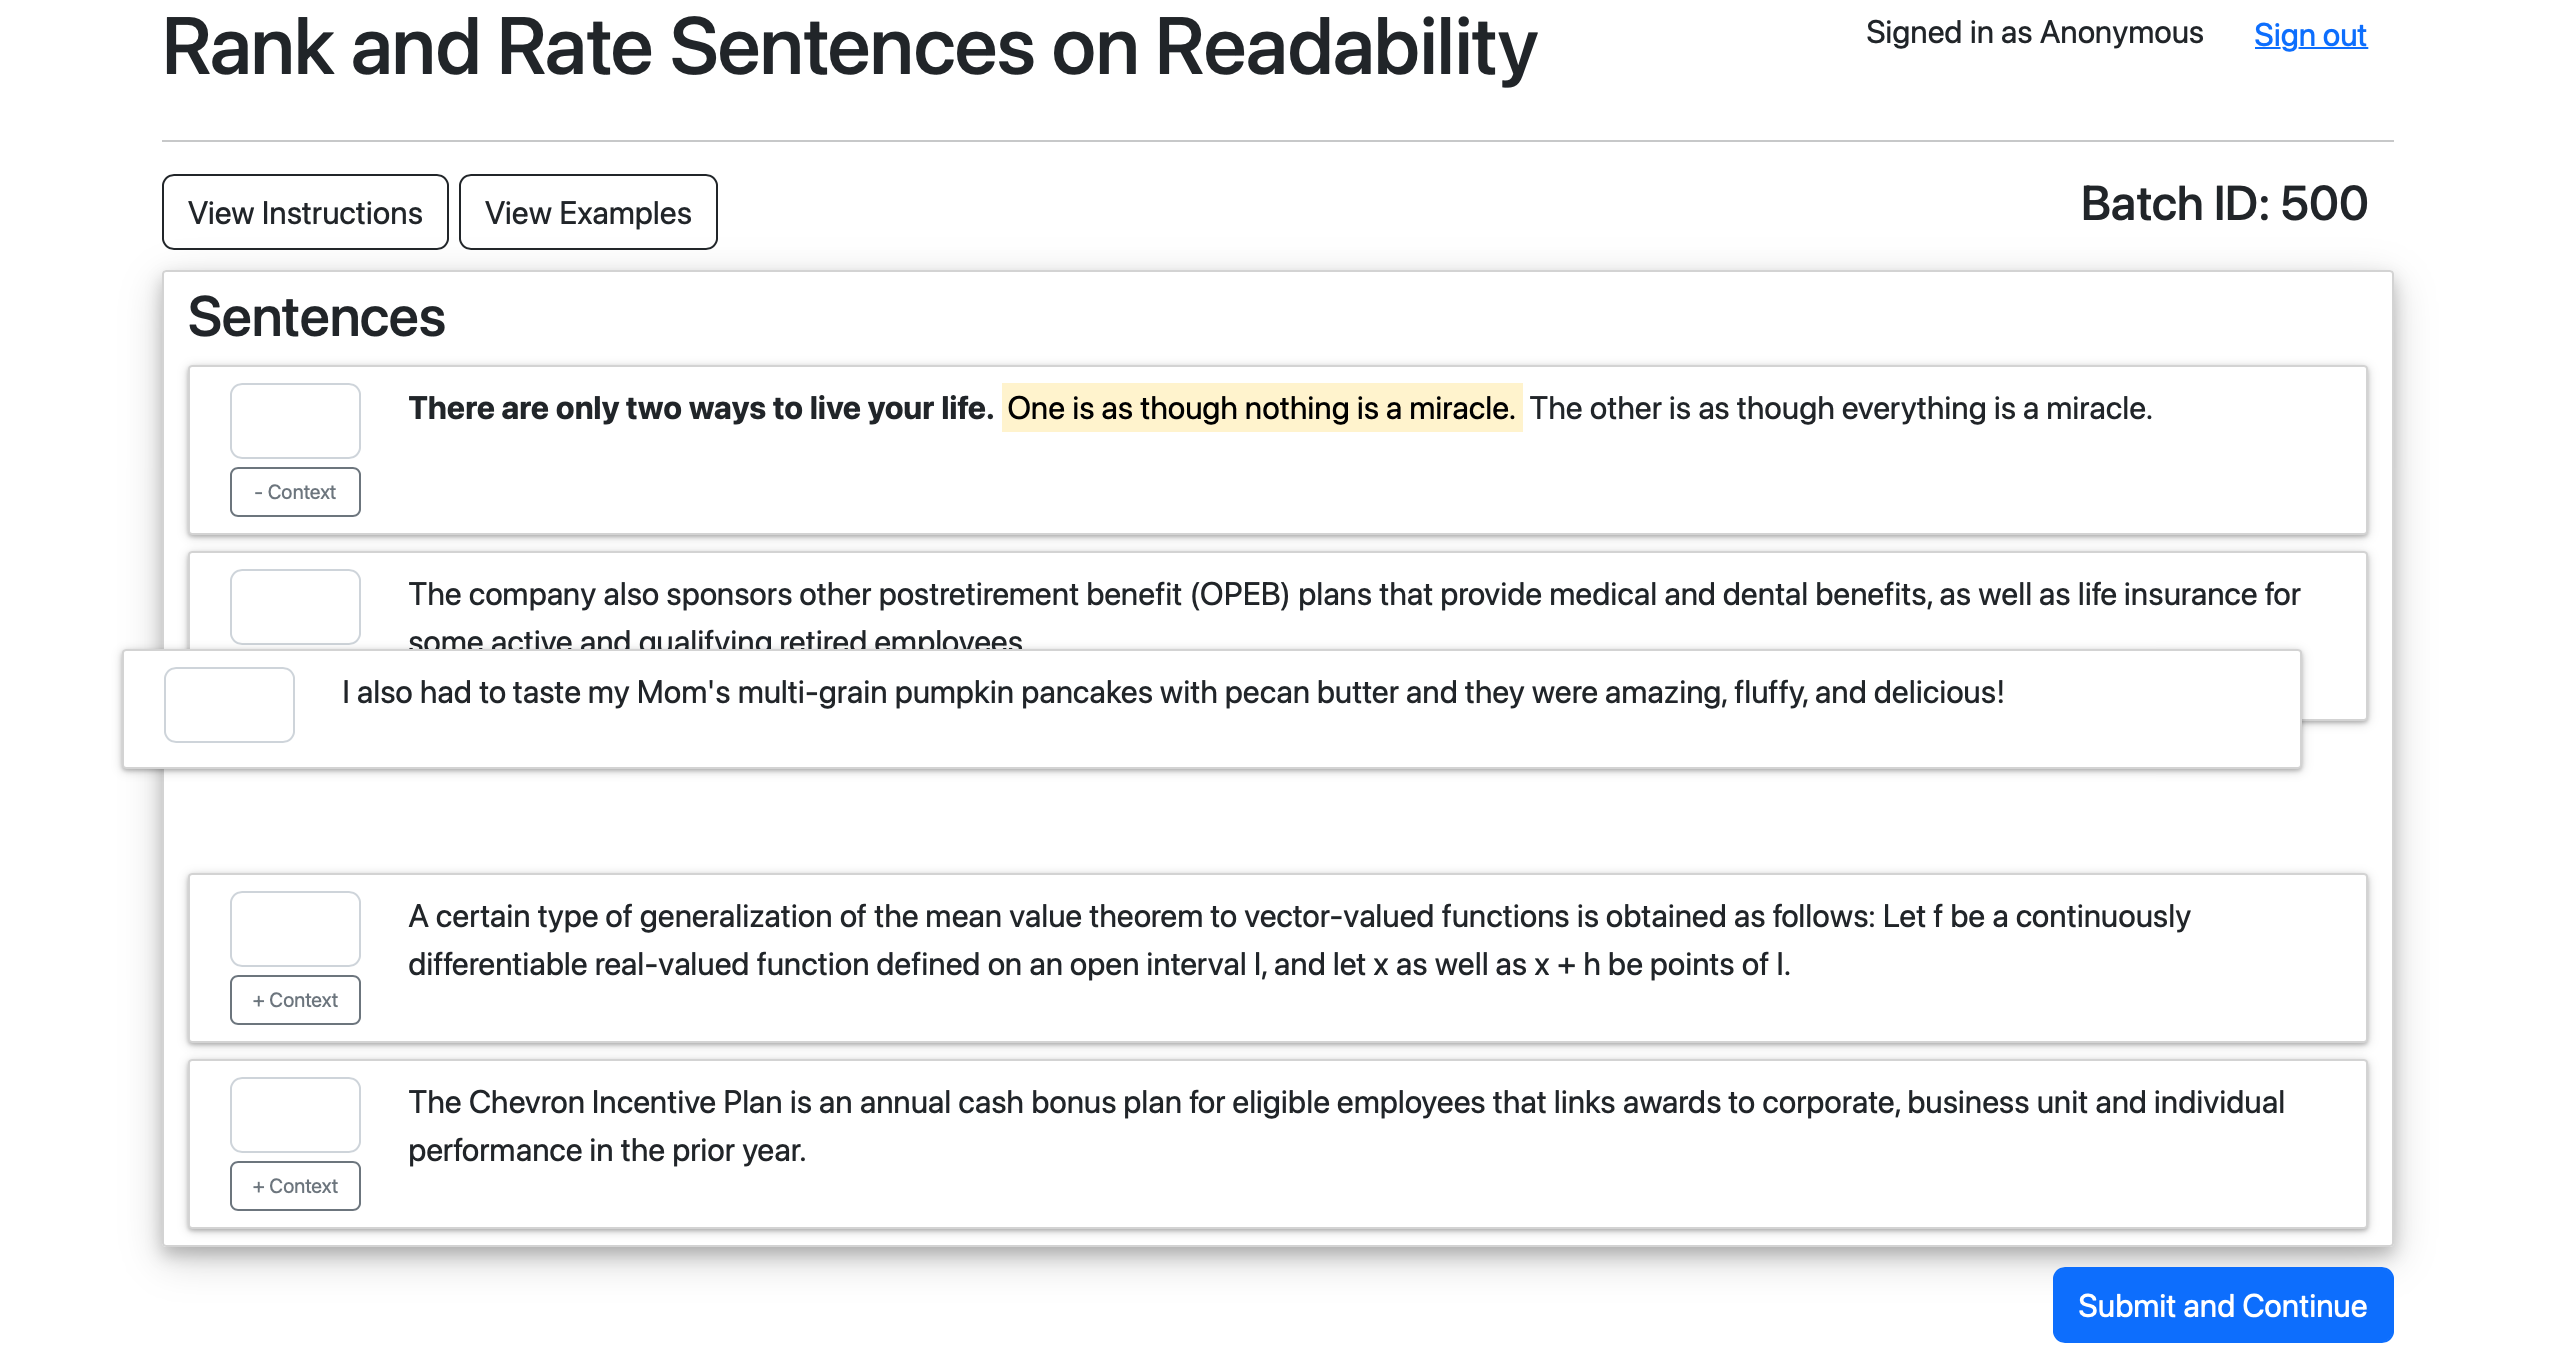
Task: Click the Sign out link
Action: click(2309, 35)
